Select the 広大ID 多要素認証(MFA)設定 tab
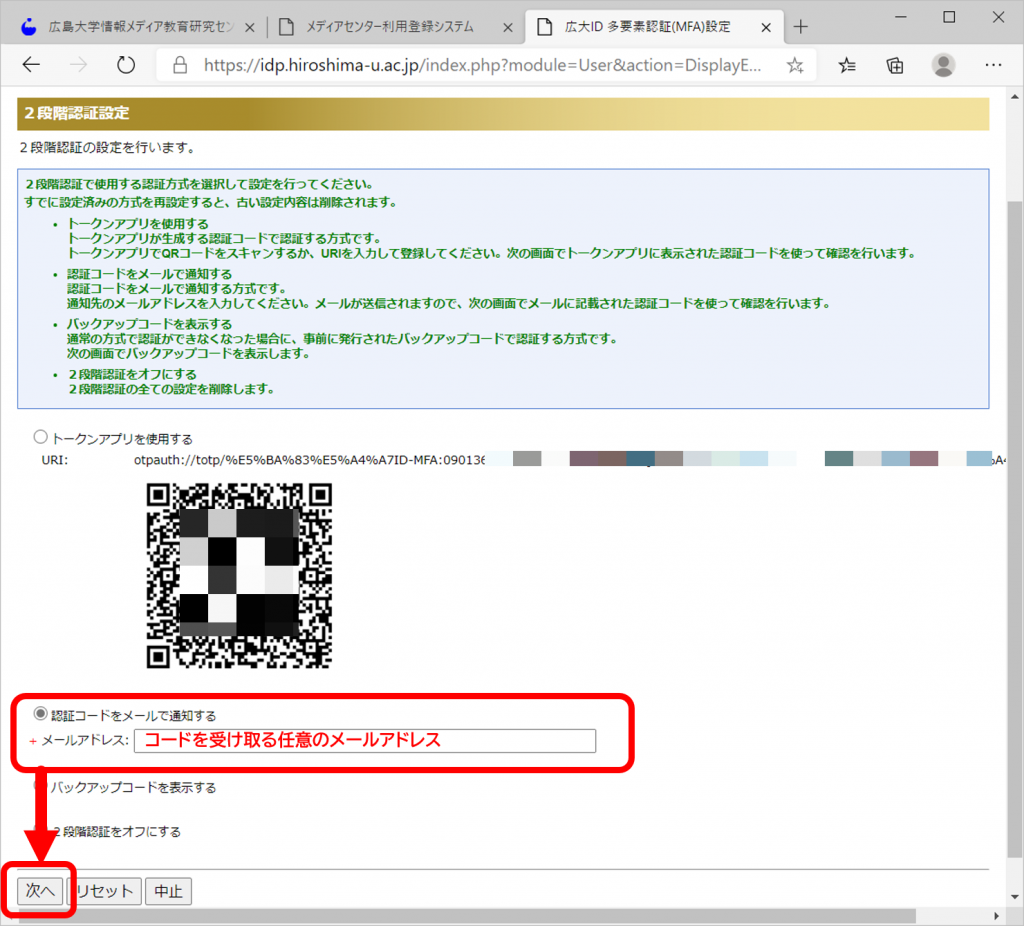The width and height of the screenshot is (1024, 926). [653, 27]
